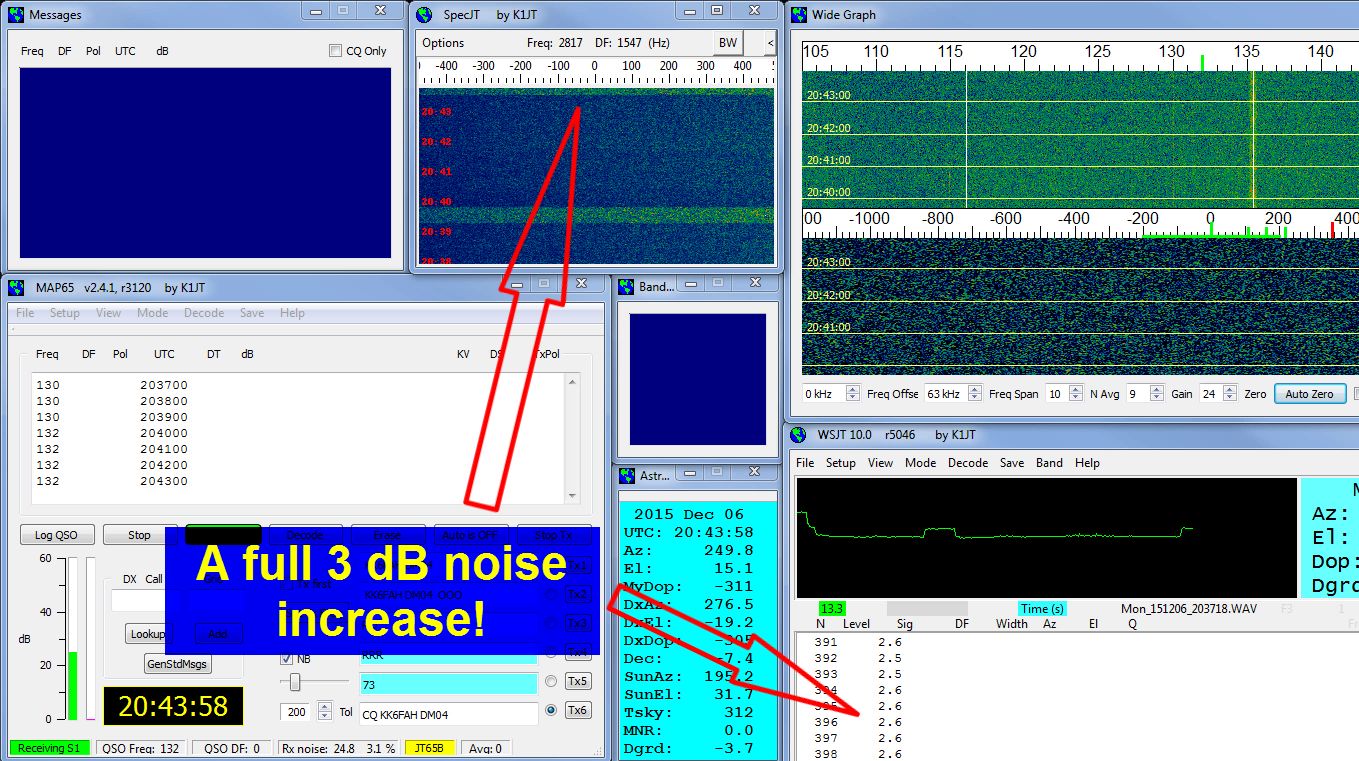The width and height of the screenshot is (1359, 761).
Task: Click the MAP65 title bar globe icon
Action: tap(16, 288)
